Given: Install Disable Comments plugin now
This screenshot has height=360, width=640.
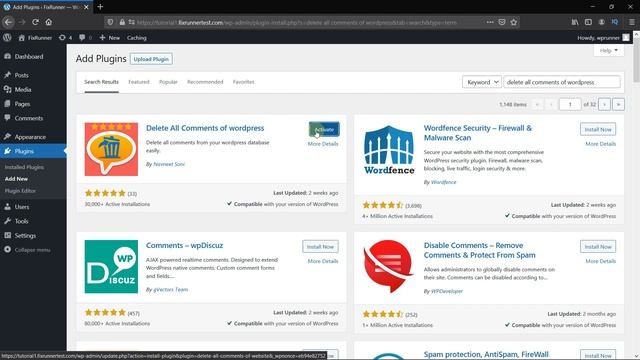Looking at the screenshot, I should point(598,247).
